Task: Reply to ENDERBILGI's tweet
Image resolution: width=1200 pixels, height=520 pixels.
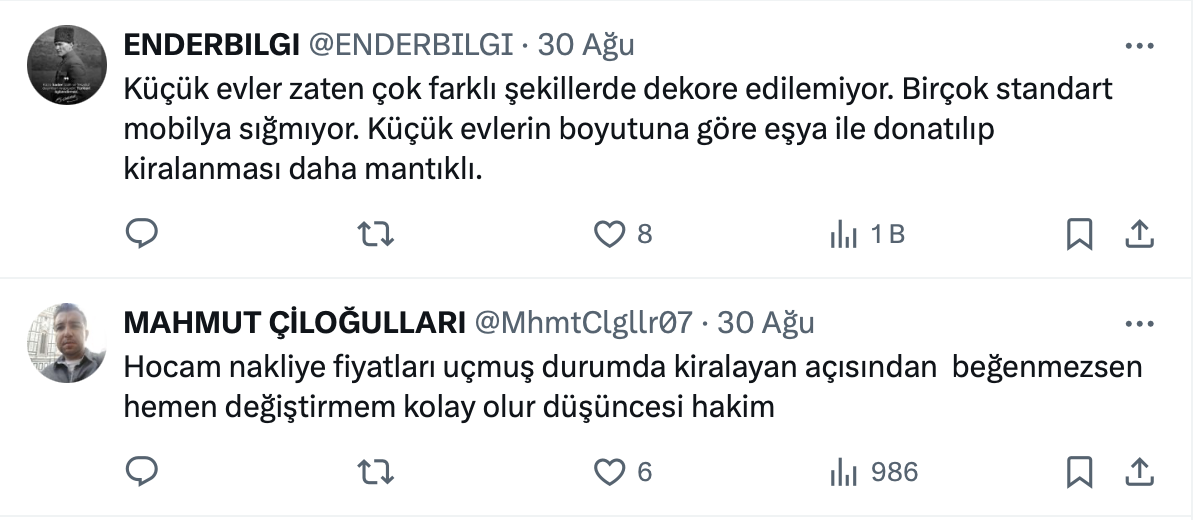Action: point(142,234)
